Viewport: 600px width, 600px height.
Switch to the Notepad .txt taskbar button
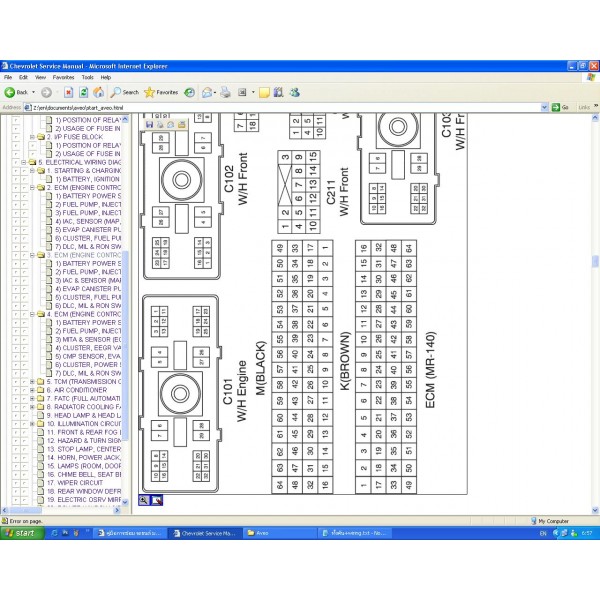(x=354, y=533)
